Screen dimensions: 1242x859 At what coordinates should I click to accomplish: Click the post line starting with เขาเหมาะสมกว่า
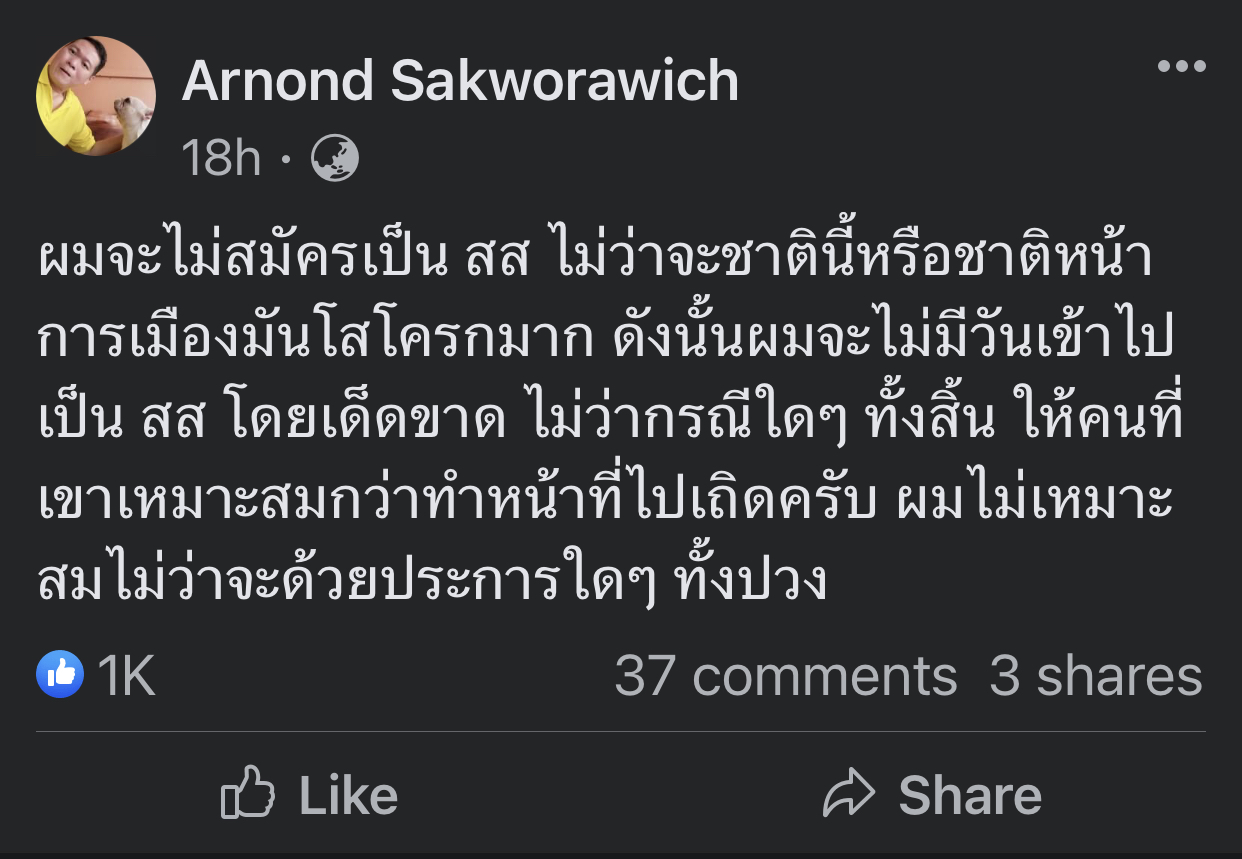pyautogui.click(x=605, y=501)
